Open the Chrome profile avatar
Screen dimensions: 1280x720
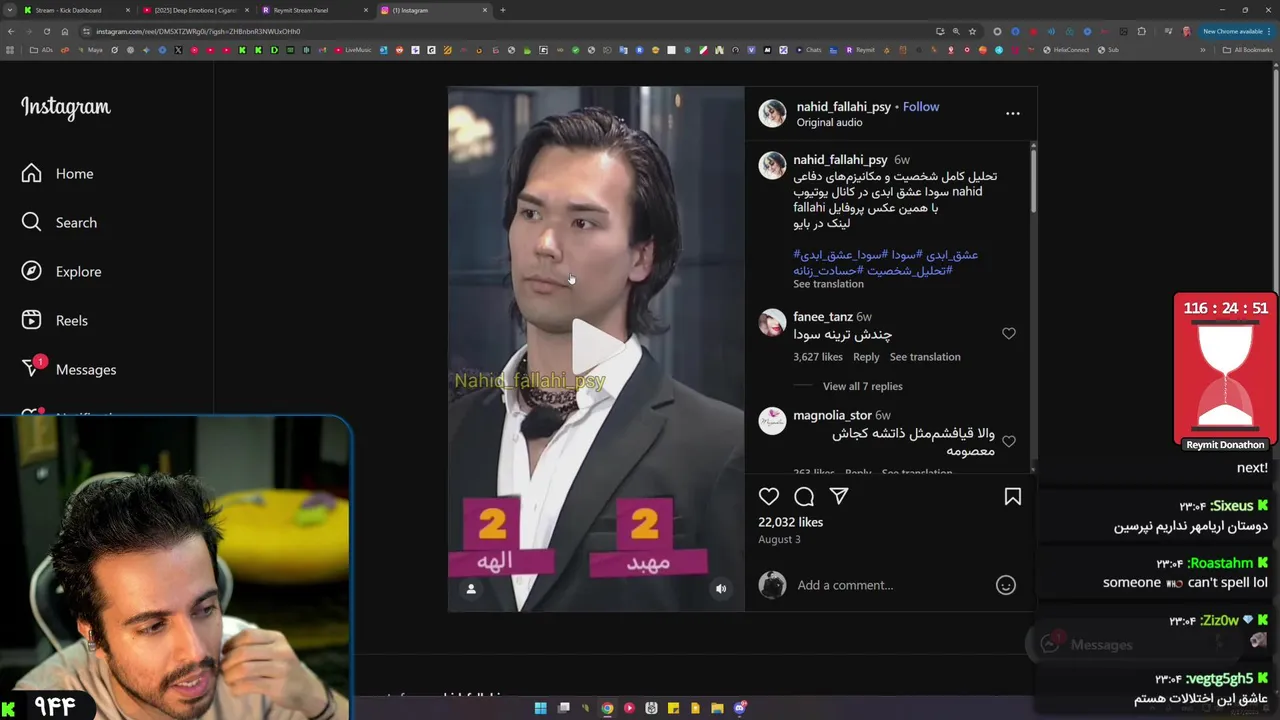point(1186,31)
